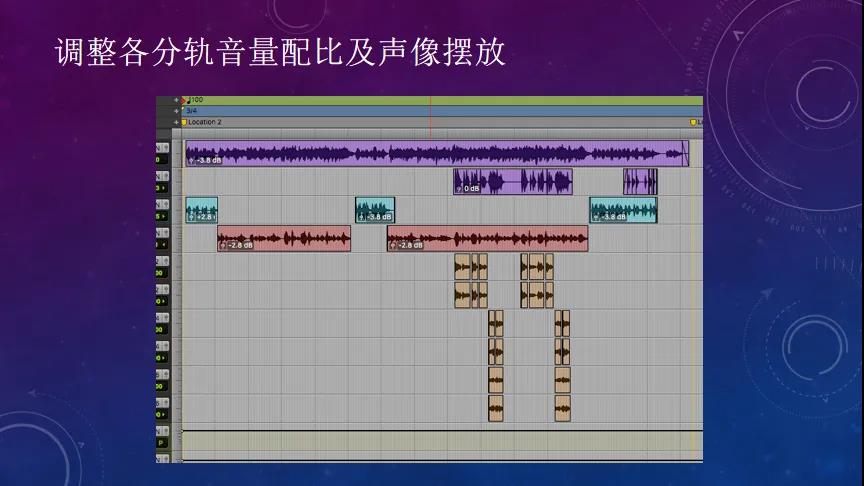Image resolution: width=864 pixels, height=486 pixels.
Task: Select first tan clip on sixth track
Action: (462, 295)
